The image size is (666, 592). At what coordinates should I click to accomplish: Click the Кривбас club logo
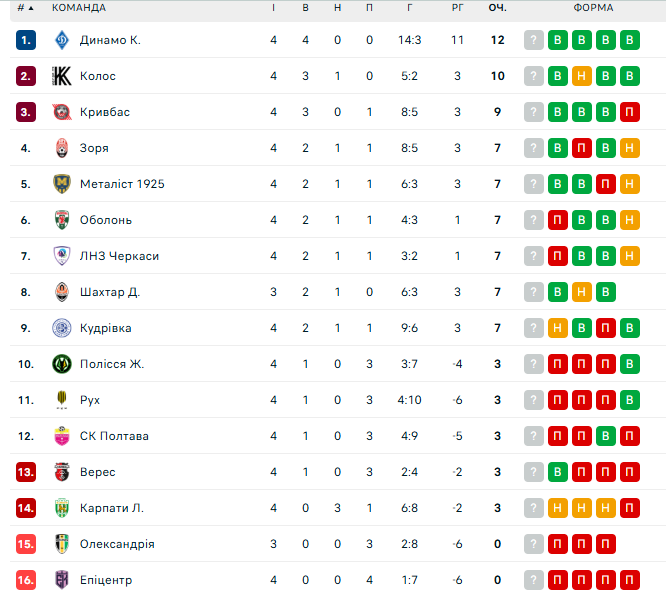pos(62,112)
